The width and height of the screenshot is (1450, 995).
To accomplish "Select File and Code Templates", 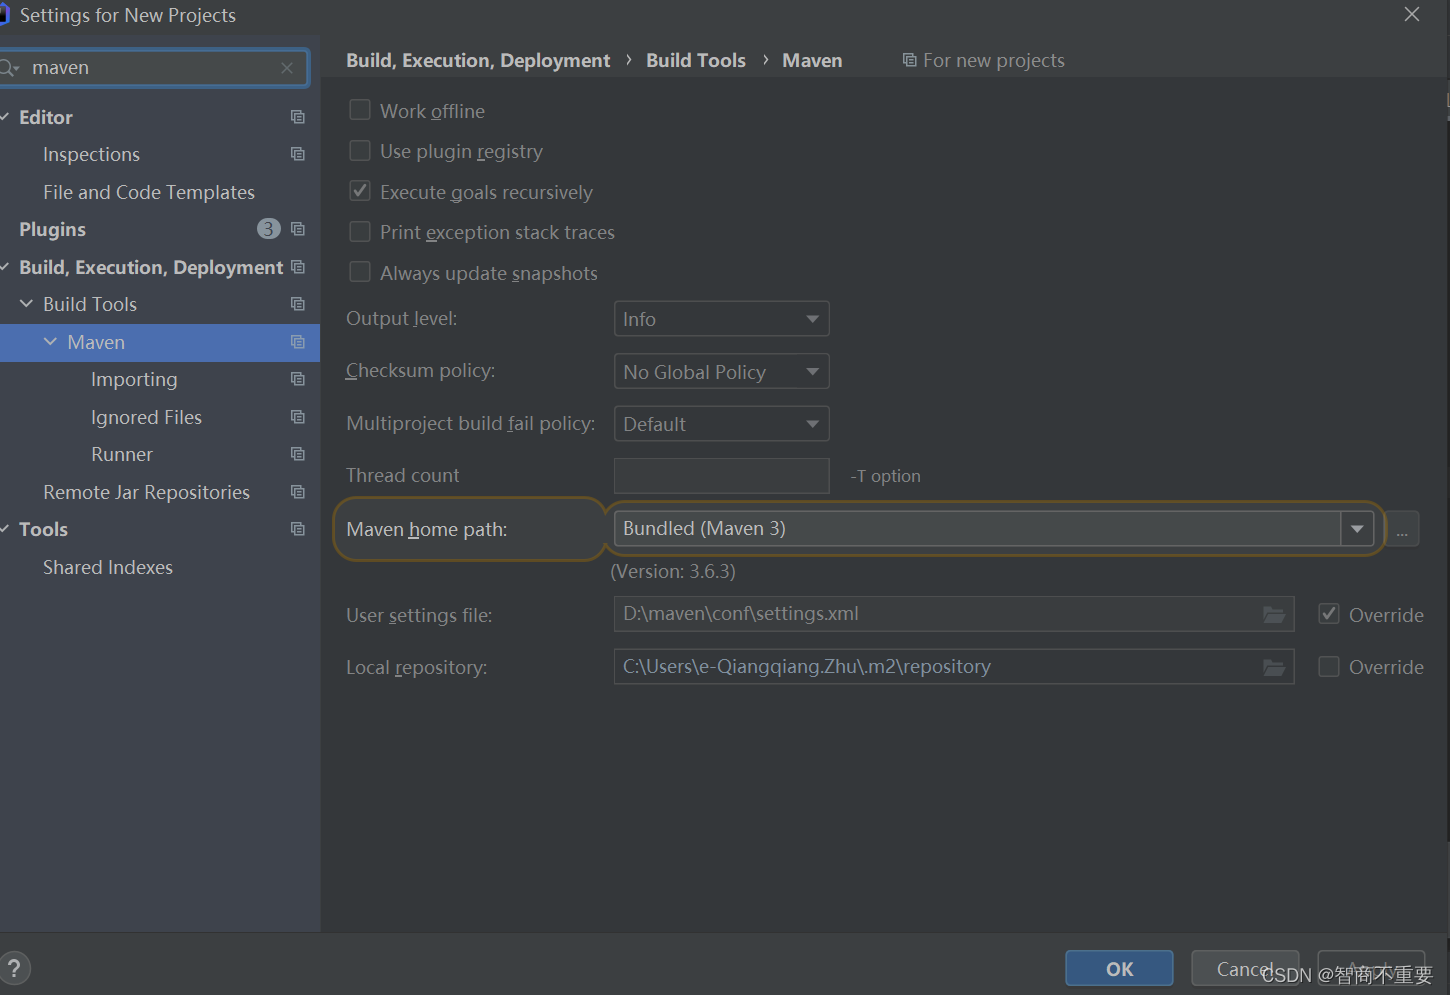I will point(149,192).
